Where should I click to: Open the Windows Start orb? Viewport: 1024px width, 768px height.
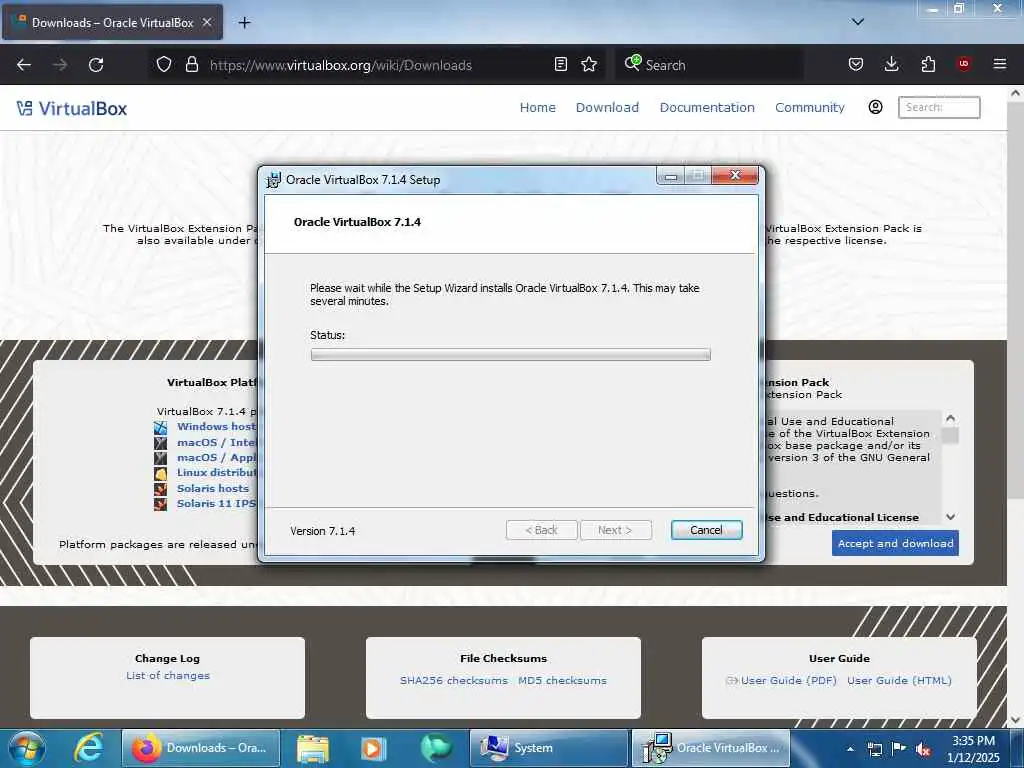pos(27,748)
